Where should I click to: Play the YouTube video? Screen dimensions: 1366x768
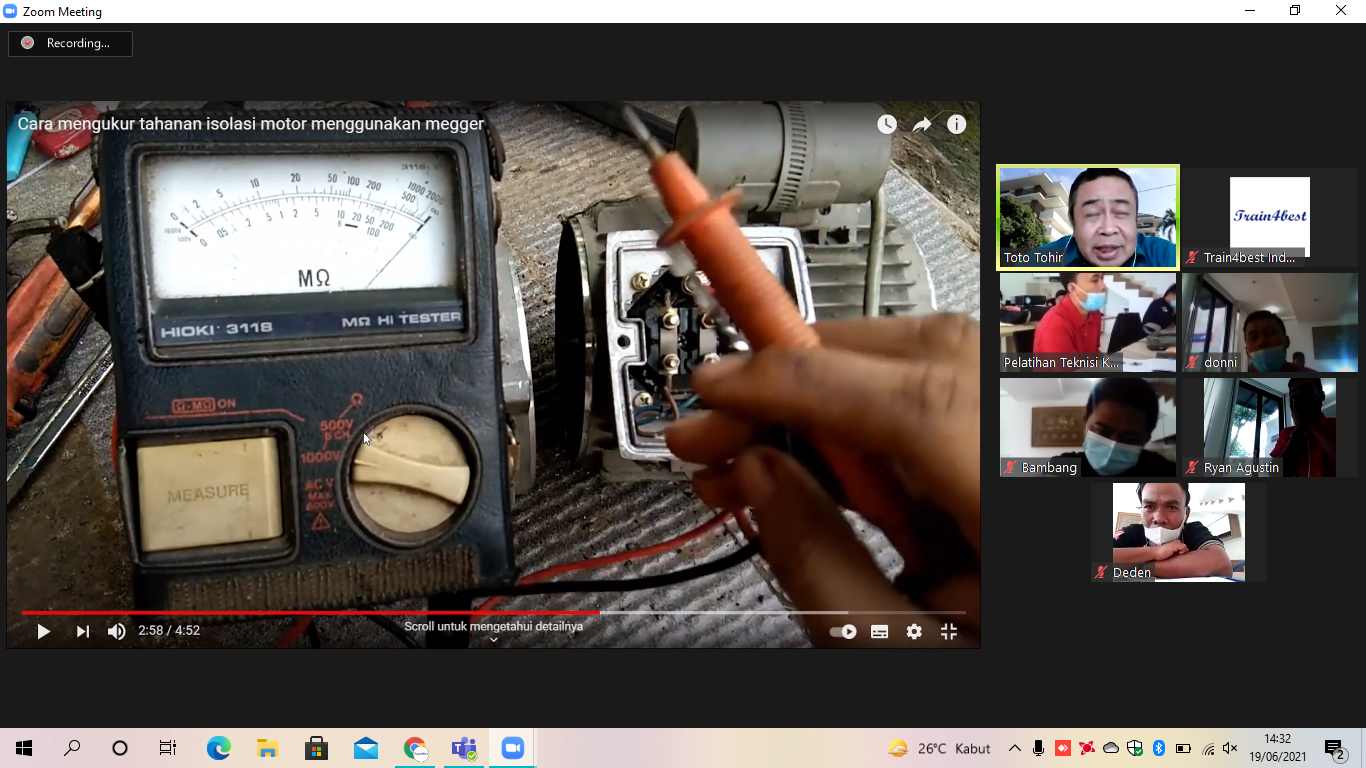(x=43, y=631)
